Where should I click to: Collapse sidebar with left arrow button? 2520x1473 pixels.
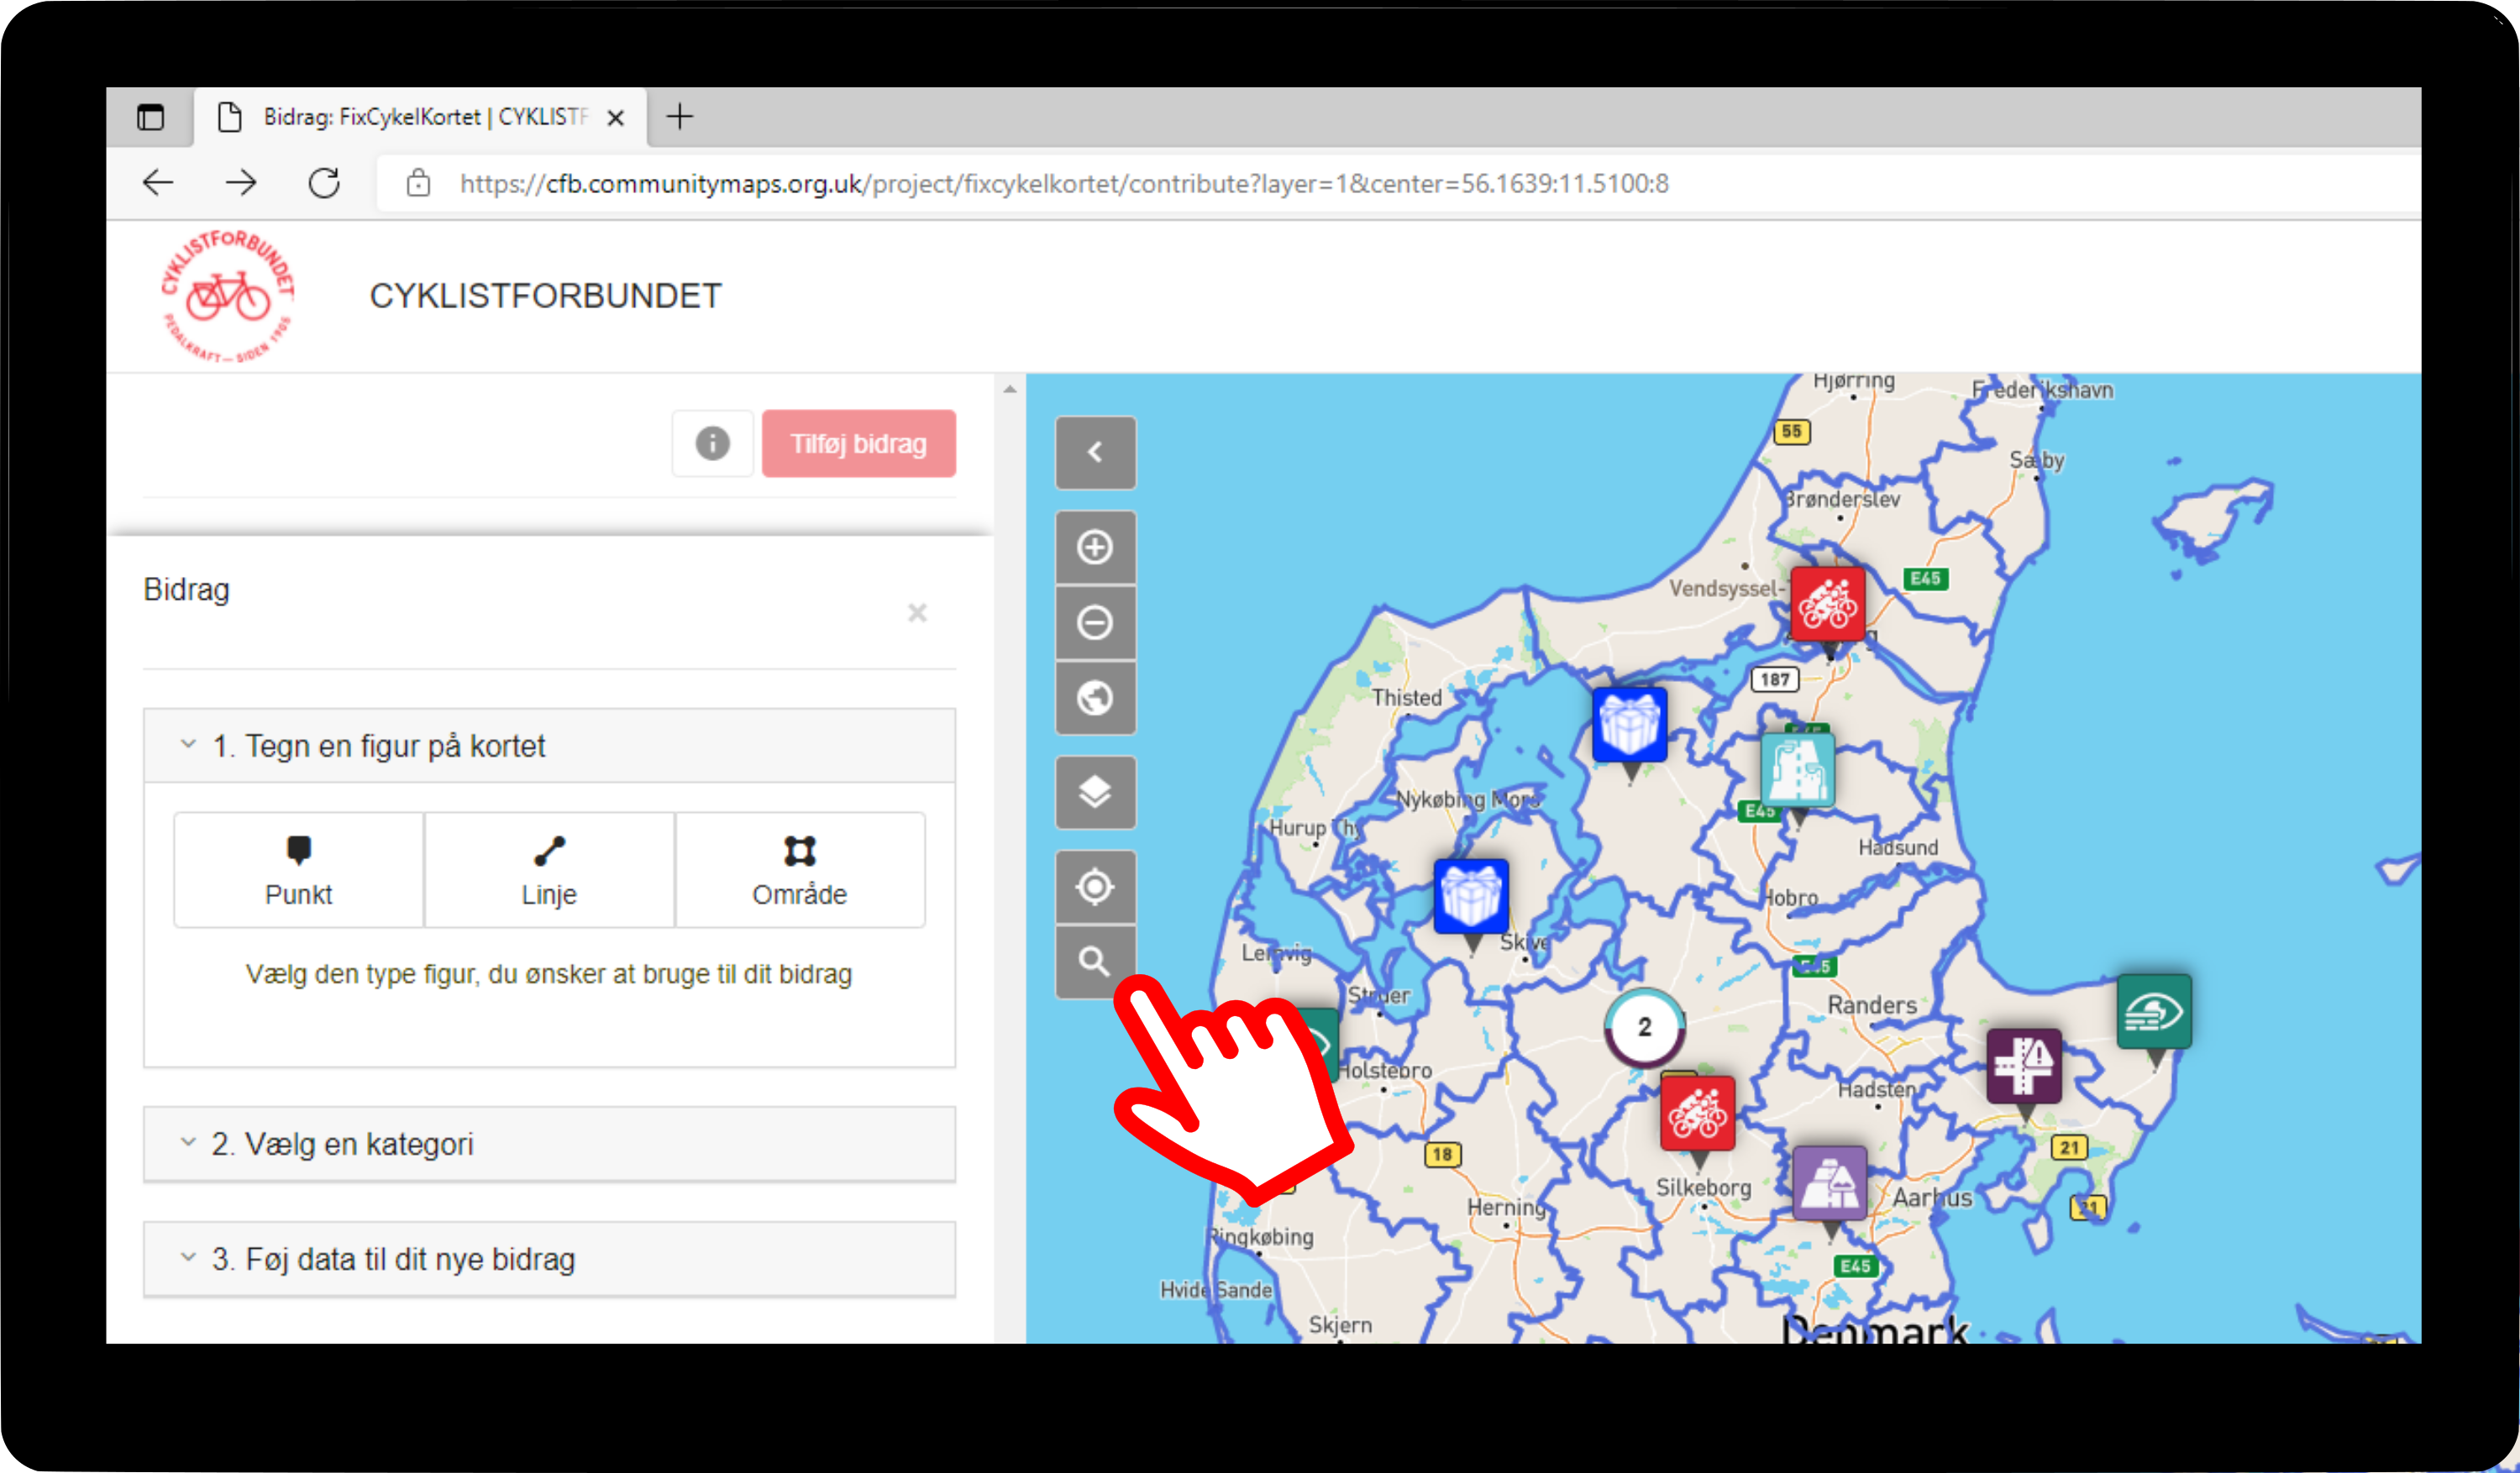1095,453
